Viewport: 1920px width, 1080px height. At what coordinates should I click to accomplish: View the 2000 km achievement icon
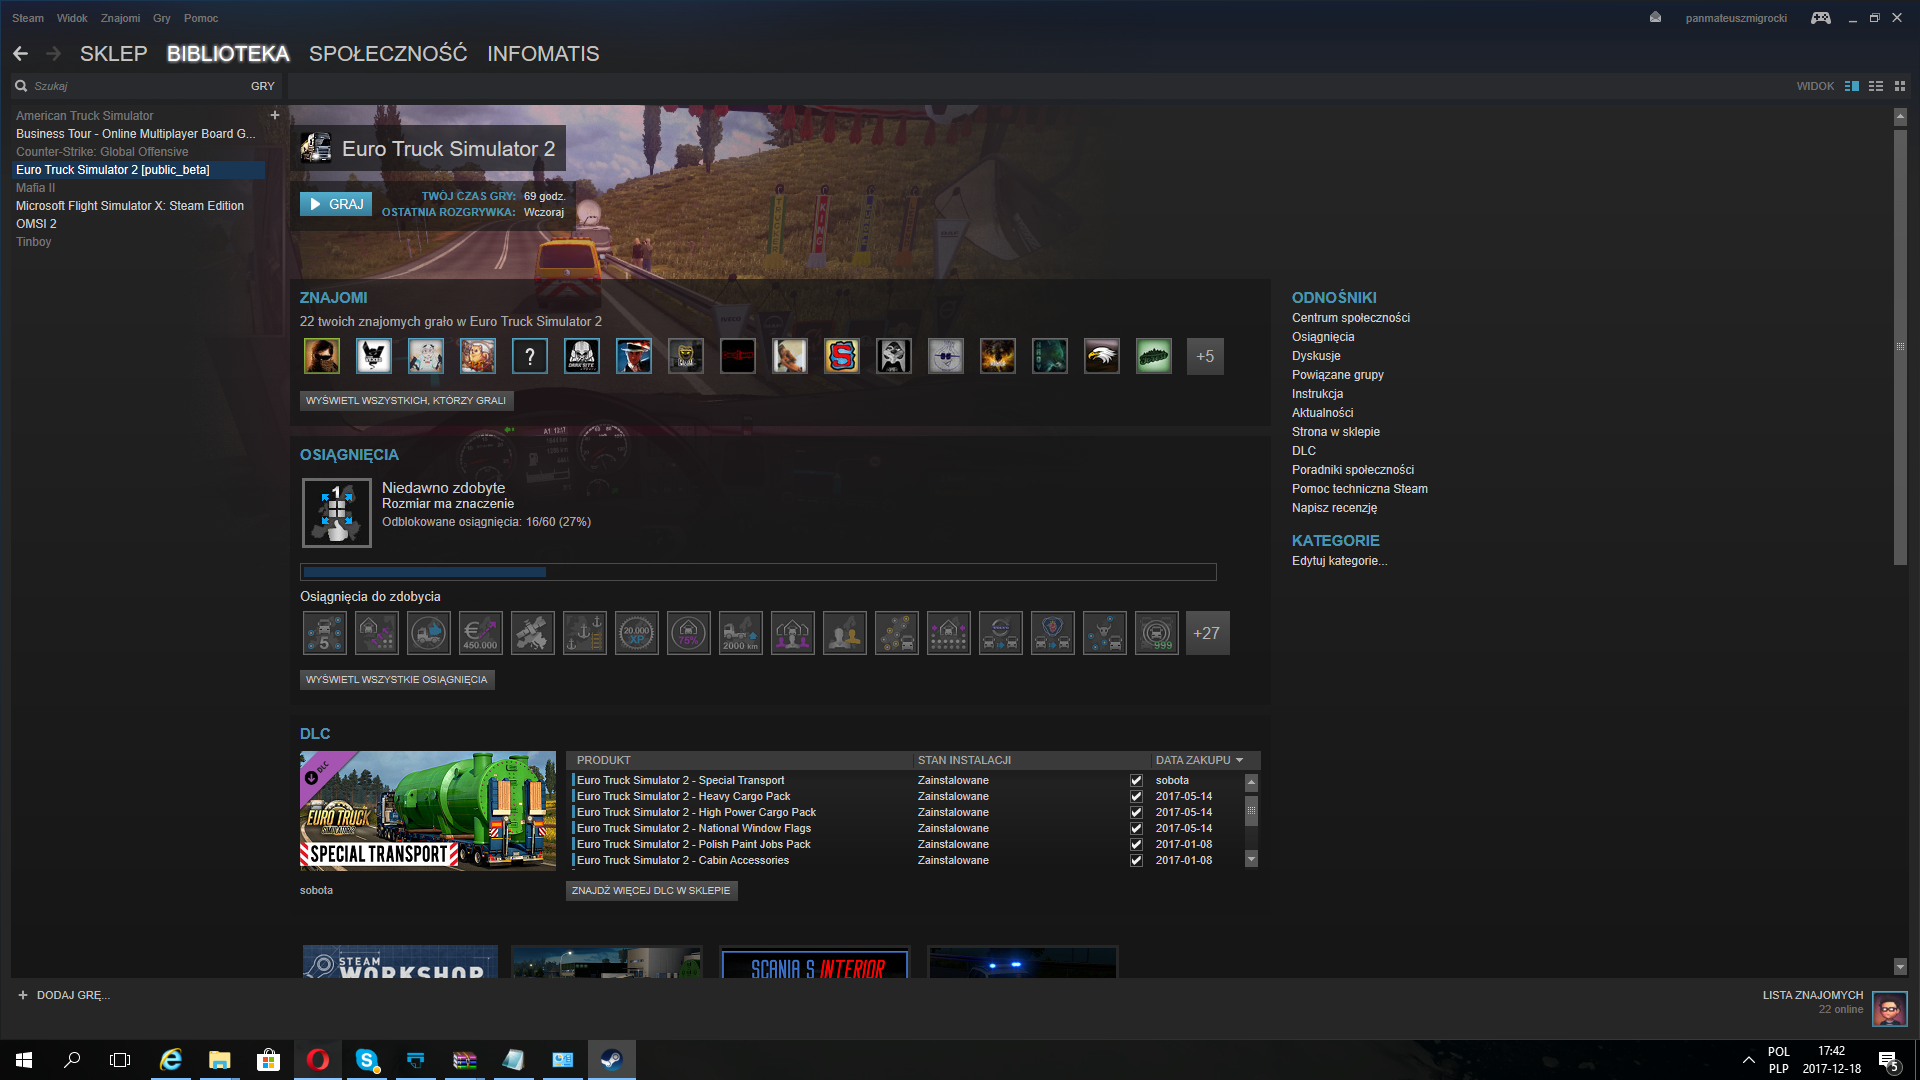tap(741, 633)
